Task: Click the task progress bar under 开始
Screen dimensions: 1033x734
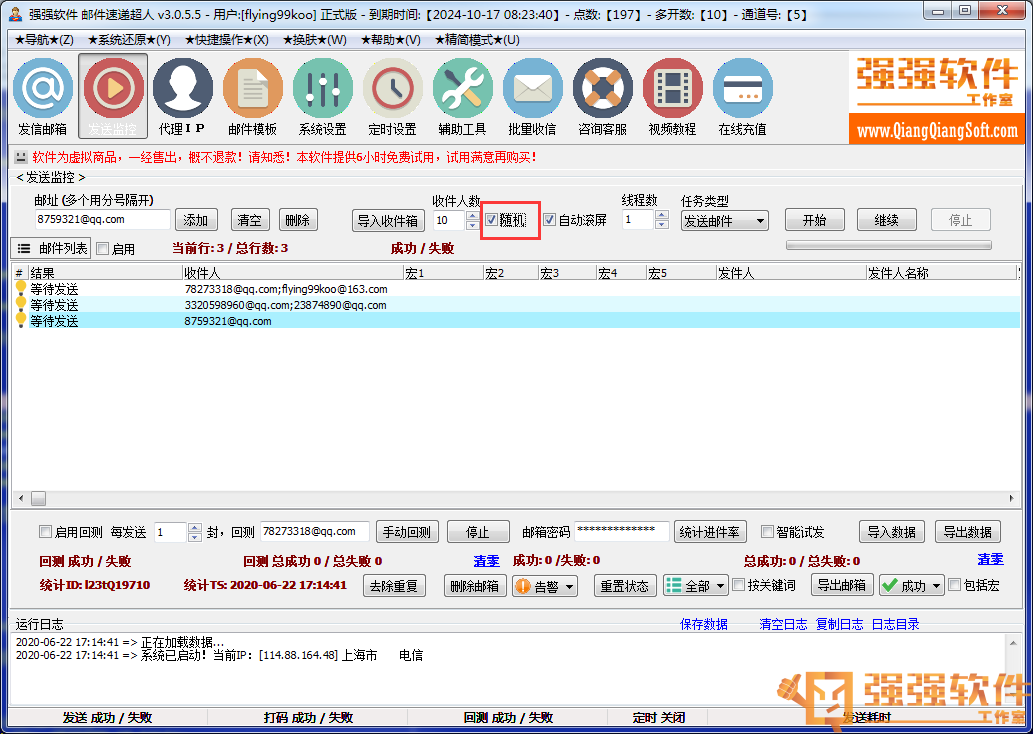Action: click(889, 245)
